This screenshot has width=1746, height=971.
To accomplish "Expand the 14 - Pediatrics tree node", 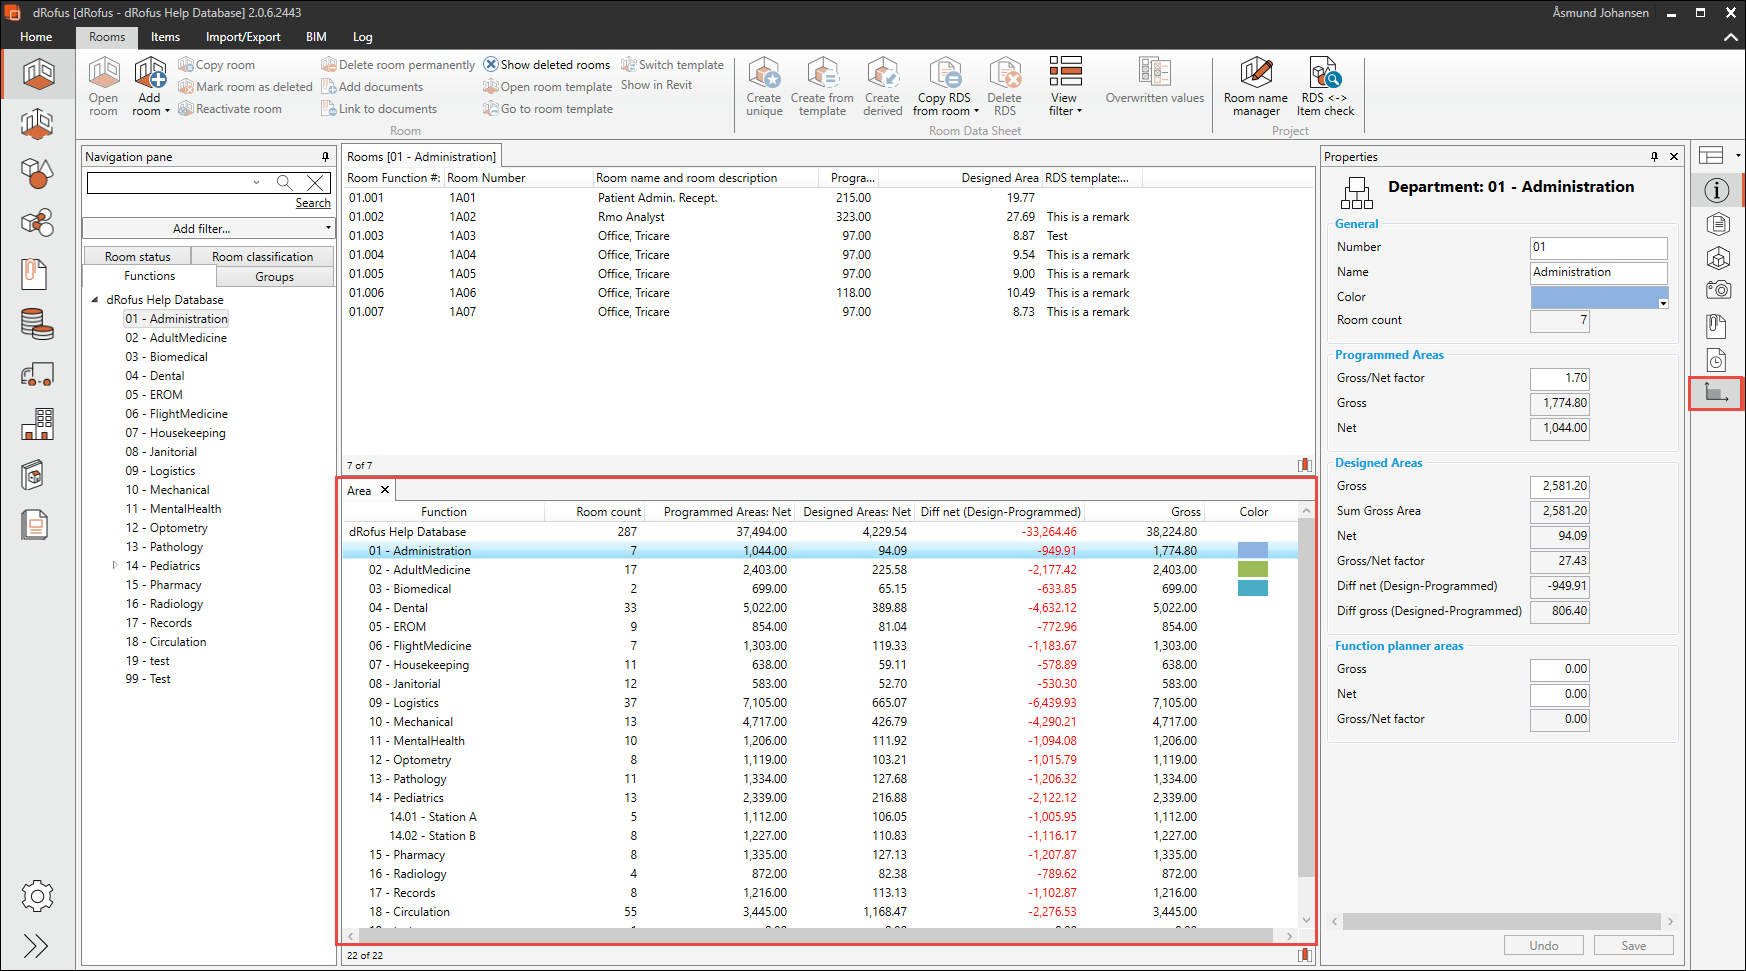I will pos(115,566).
